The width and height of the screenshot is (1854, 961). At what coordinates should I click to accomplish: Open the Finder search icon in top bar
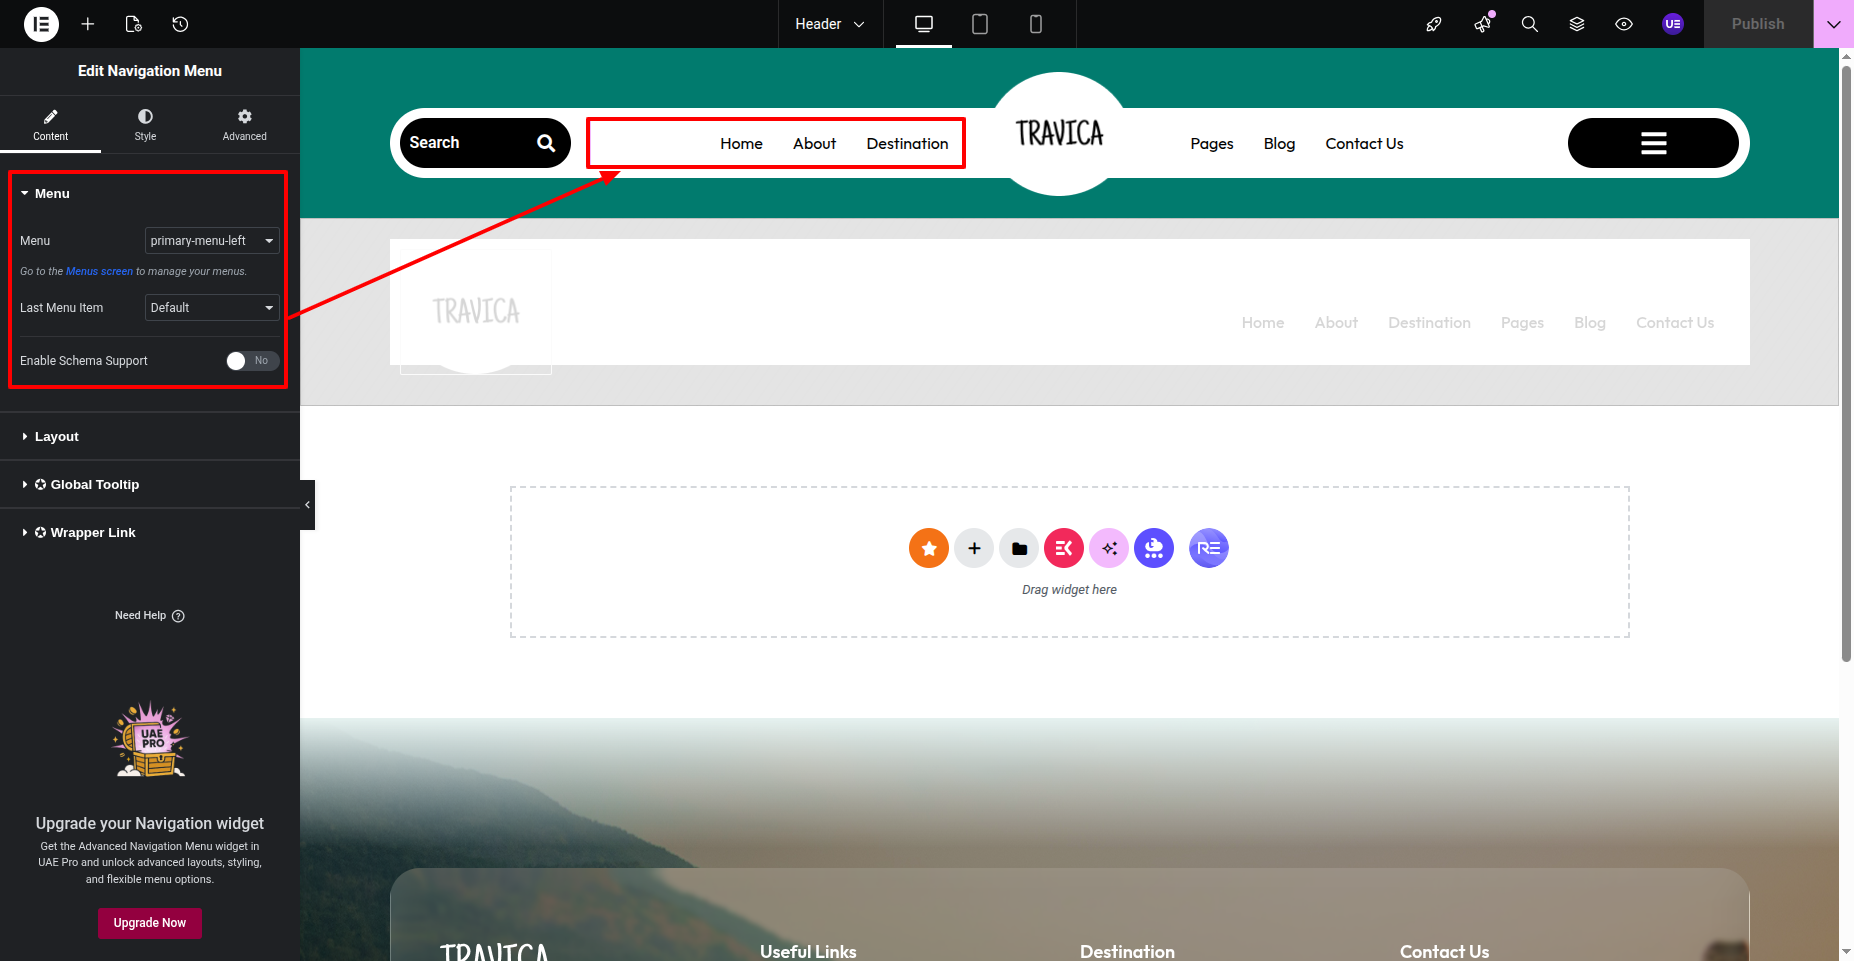click(x=1529, y=24)
